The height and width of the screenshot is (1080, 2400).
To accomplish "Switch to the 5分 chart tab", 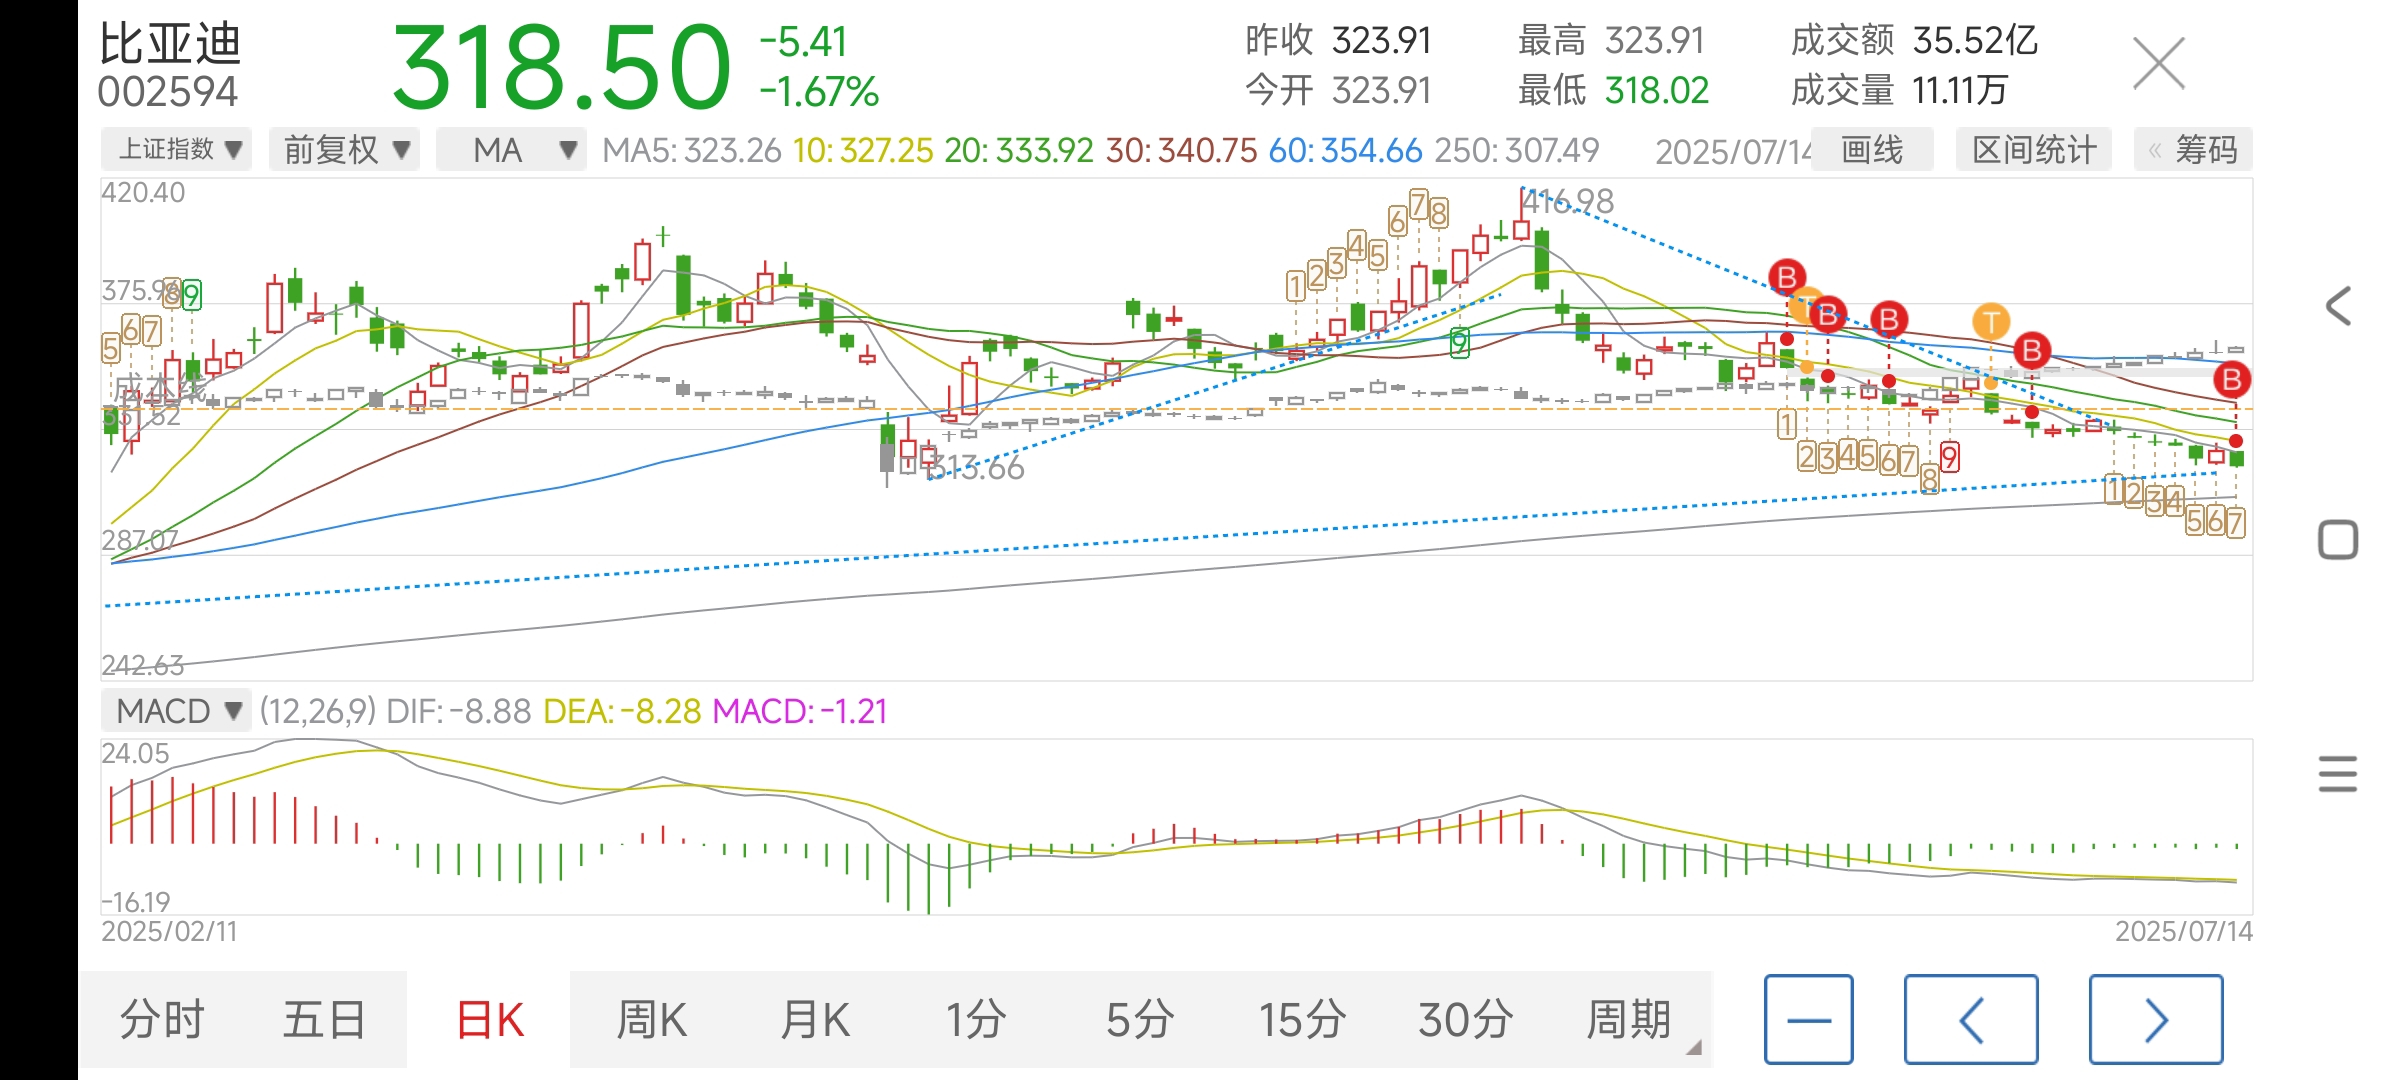I will point(1139,1020).
